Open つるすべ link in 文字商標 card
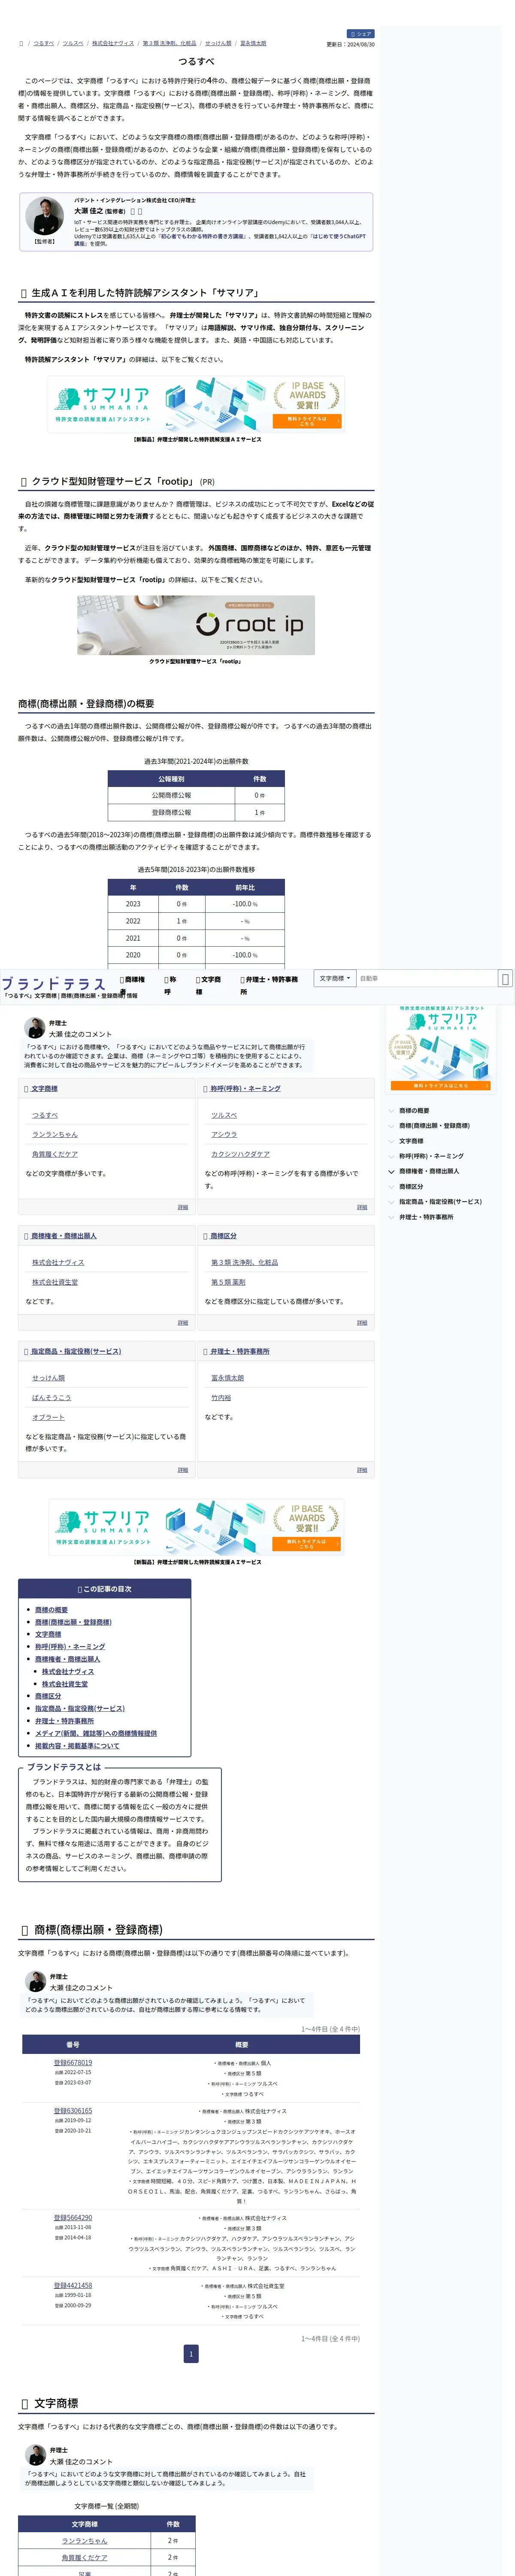This screenshot has width=515, height=2576. click(x=45, y=1115)
